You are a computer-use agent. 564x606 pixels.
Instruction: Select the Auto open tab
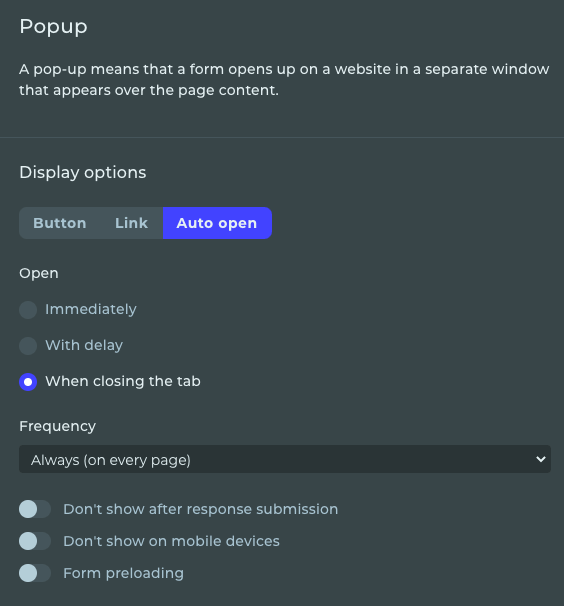pos(217,223)
